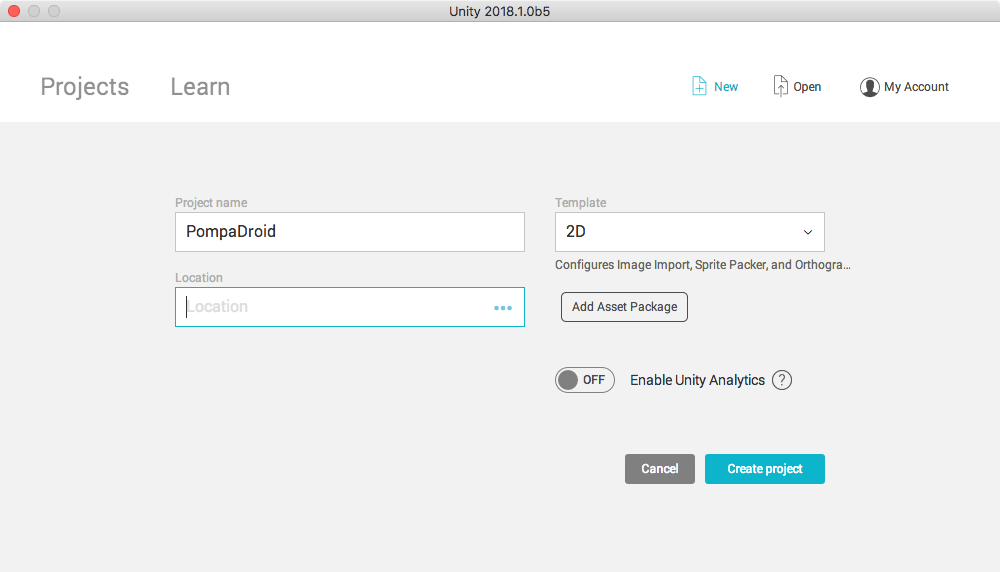This screenshot has height=572, width=1000.
Task: Focus the Project name field PompaDroid
Action: pyautogui.click(x=349, y=232)
